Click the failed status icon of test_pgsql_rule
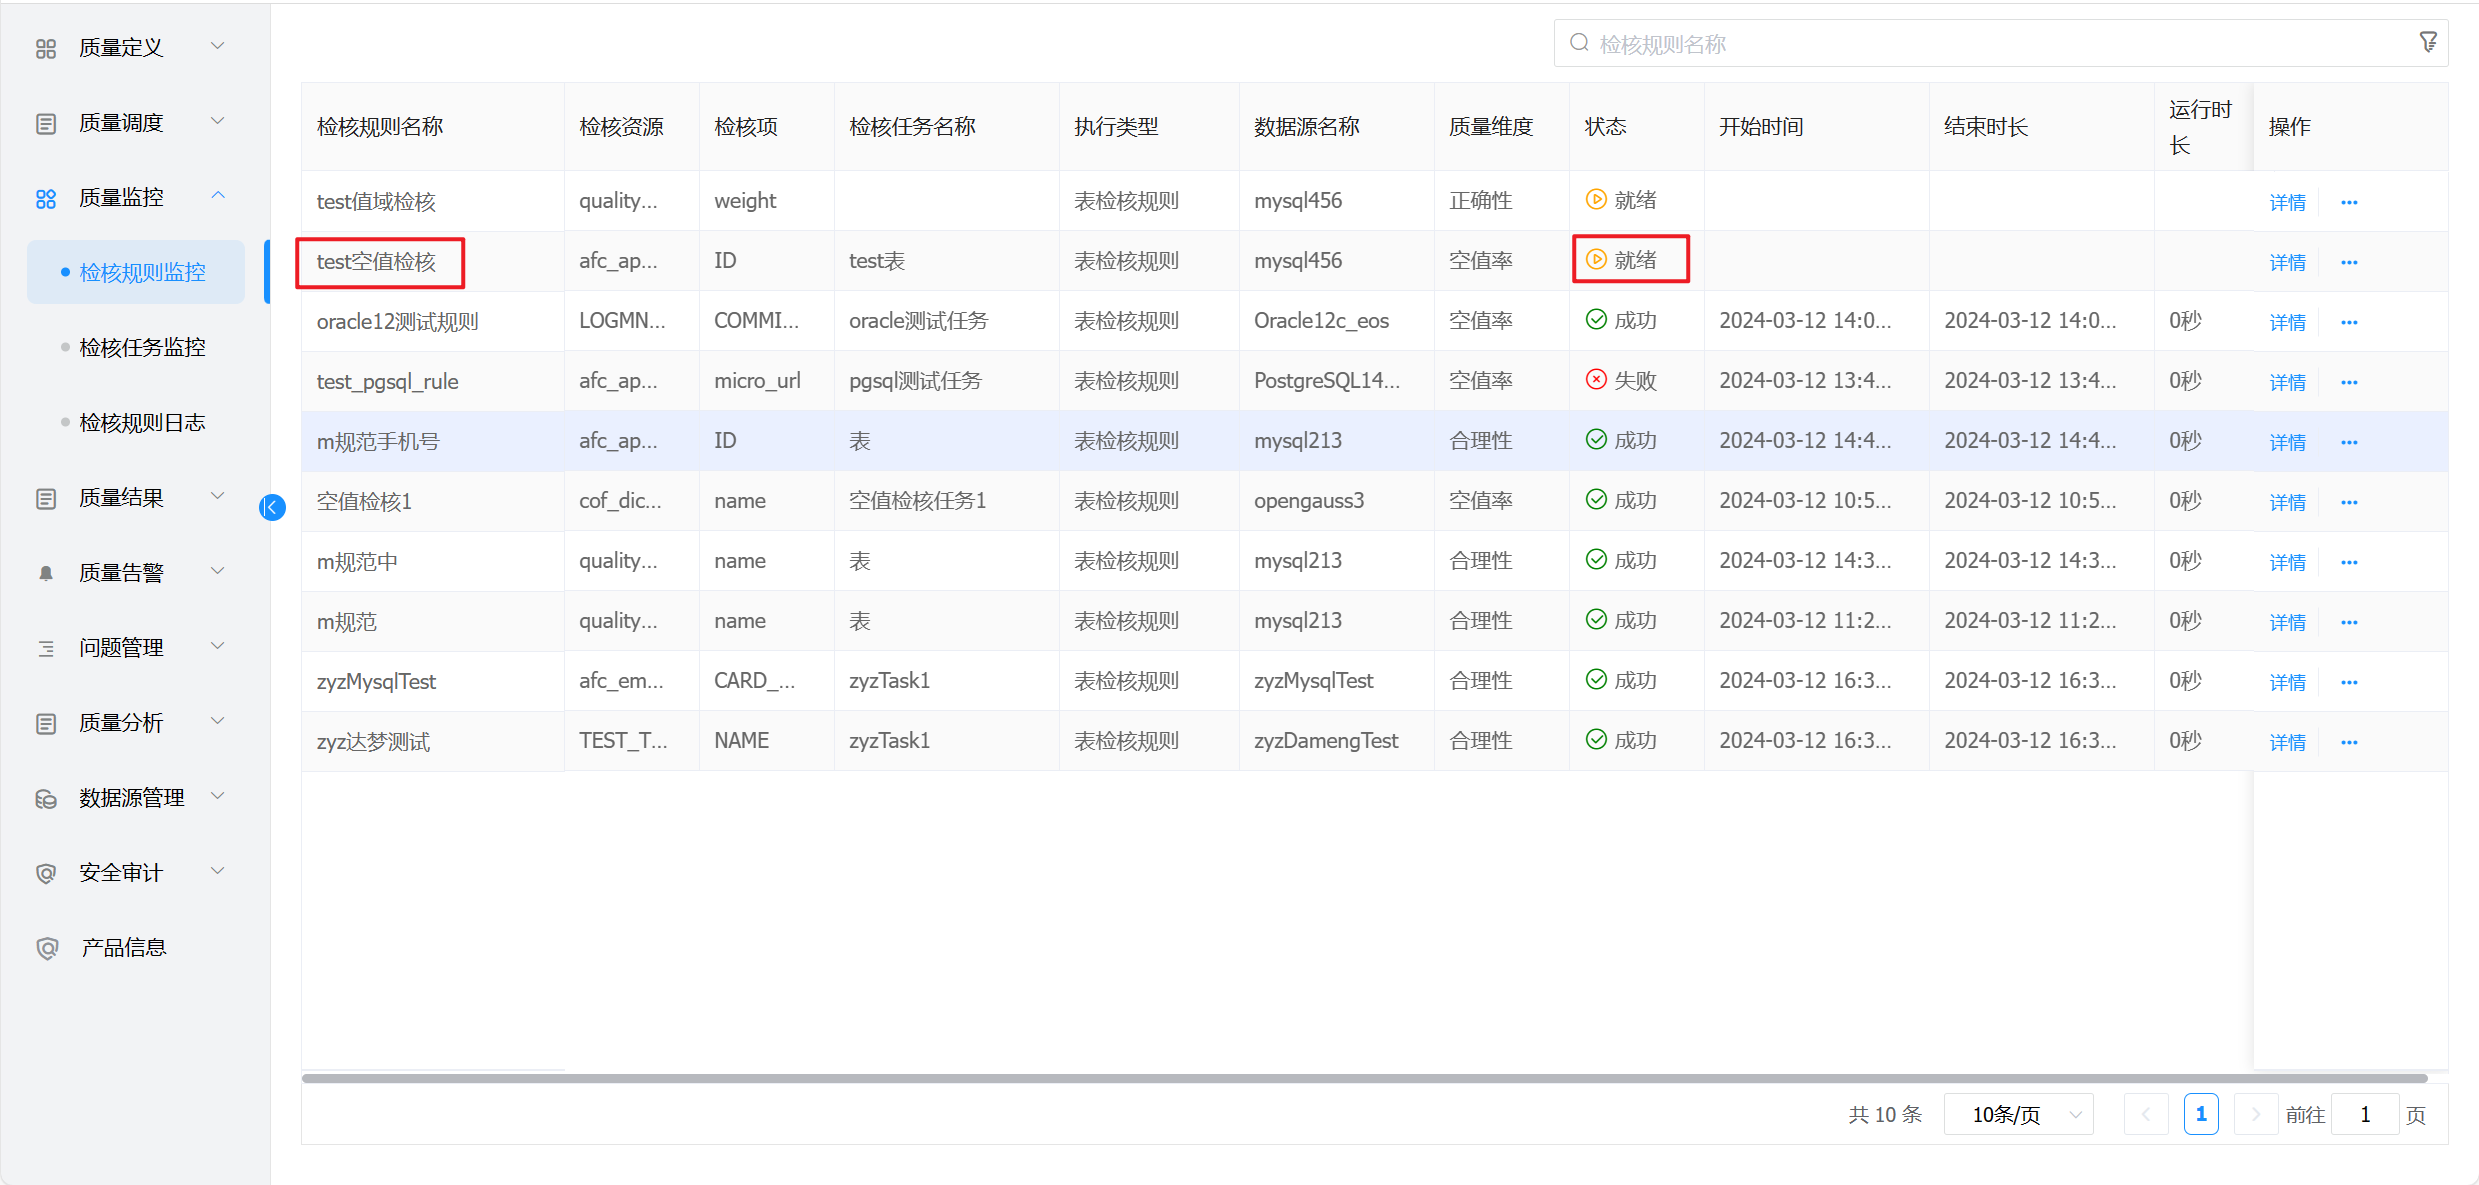Screen dimensions: 2479x1185 [x=1596, y=380]
